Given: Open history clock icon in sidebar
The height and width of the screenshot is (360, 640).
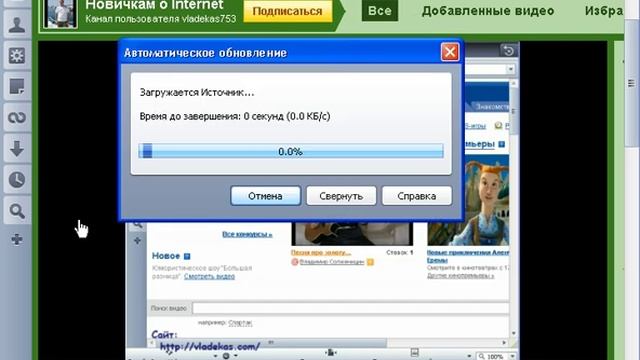Looking at the screenshot, I should pos(17,180).
